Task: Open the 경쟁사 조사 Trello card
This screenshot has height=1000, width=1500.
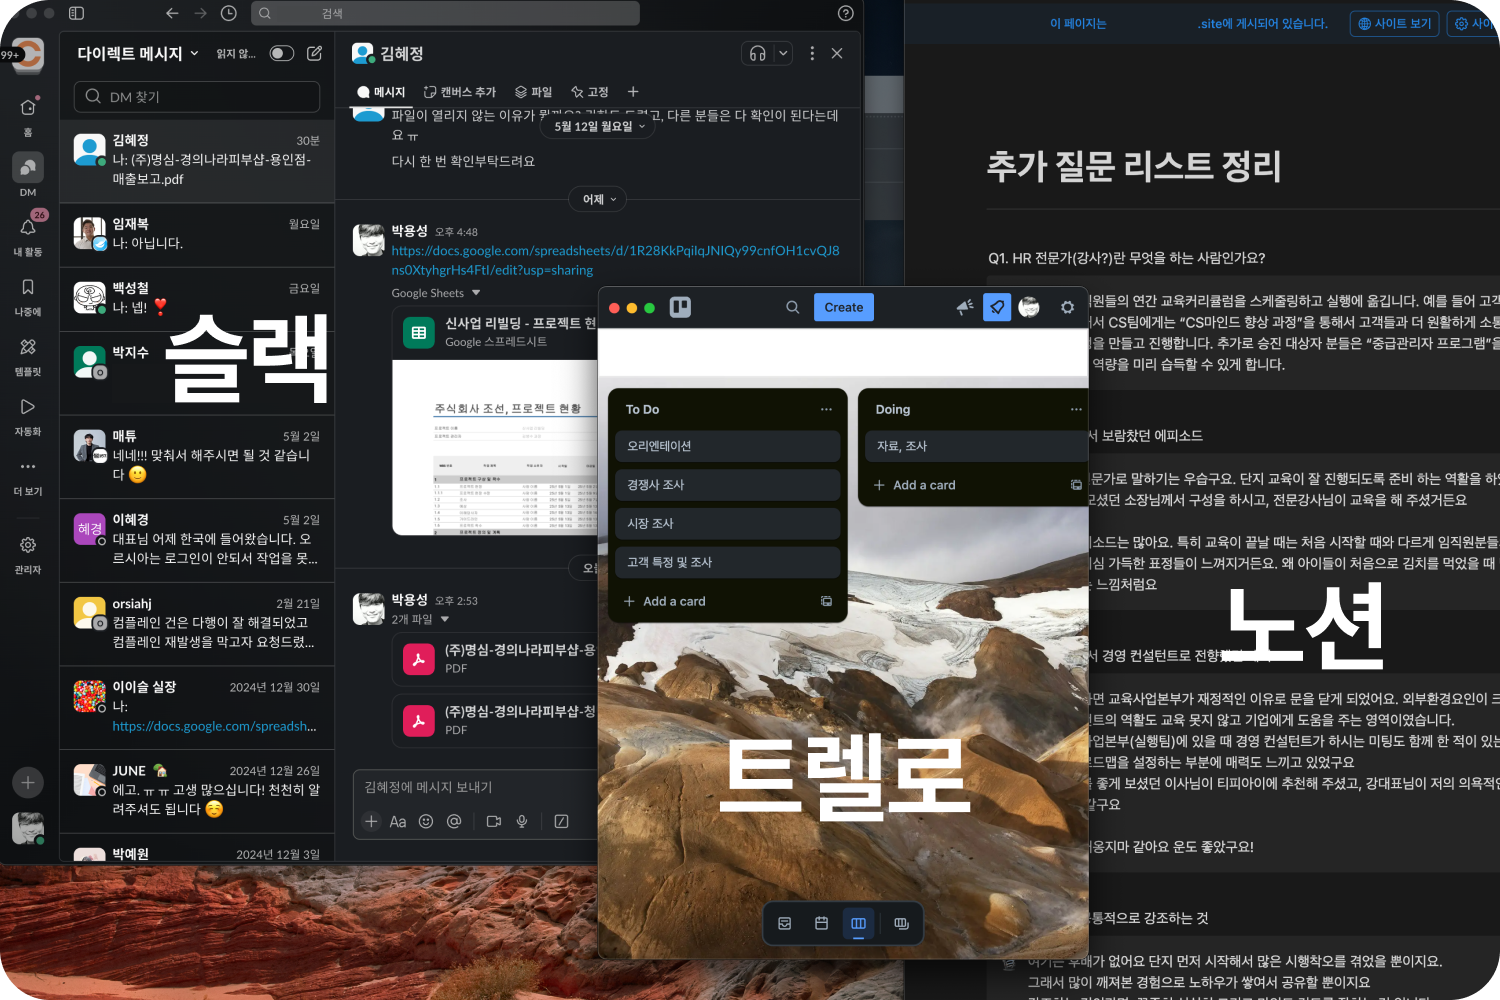Action: click(727, 485)
